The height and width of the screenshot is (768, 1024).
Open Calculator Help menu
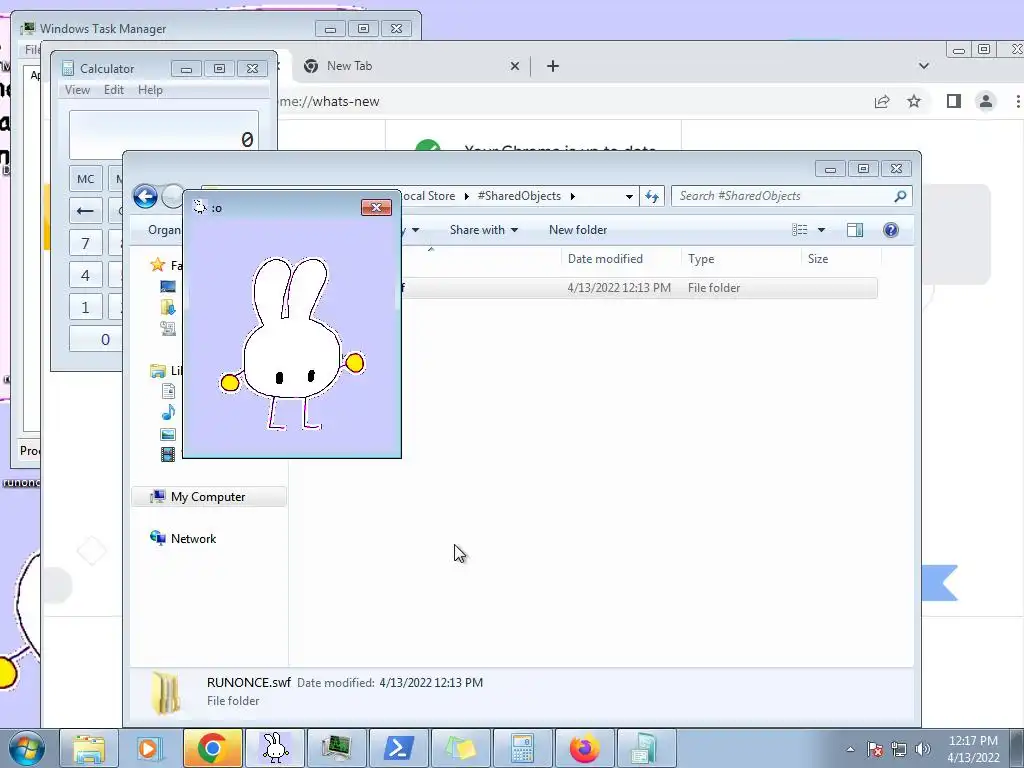pos(150,90)
